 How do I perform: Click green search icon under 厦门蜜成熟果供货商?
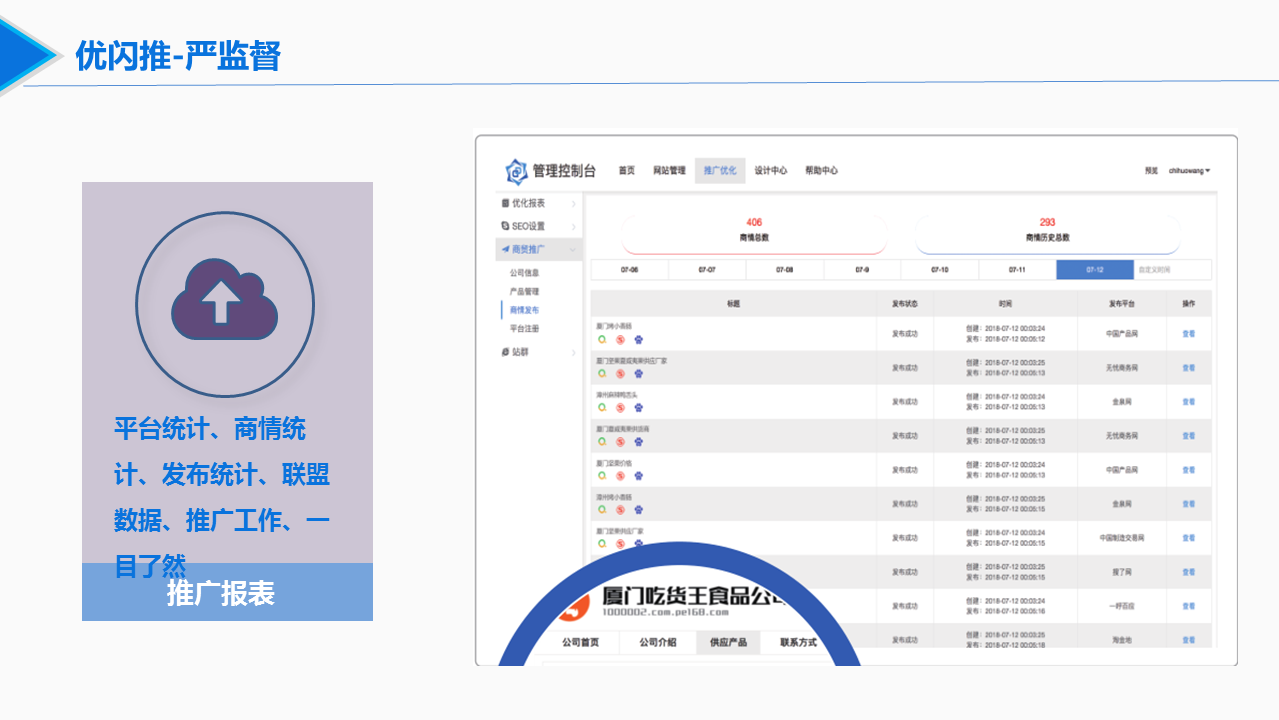pos(602,441)
